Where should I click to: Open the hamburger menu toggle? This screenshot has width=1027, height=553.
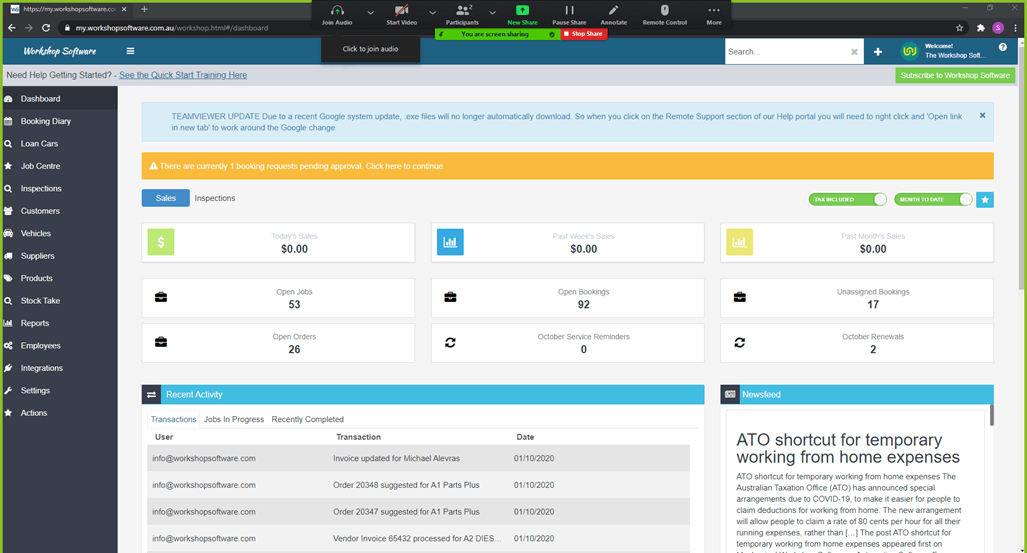[130, 51]
